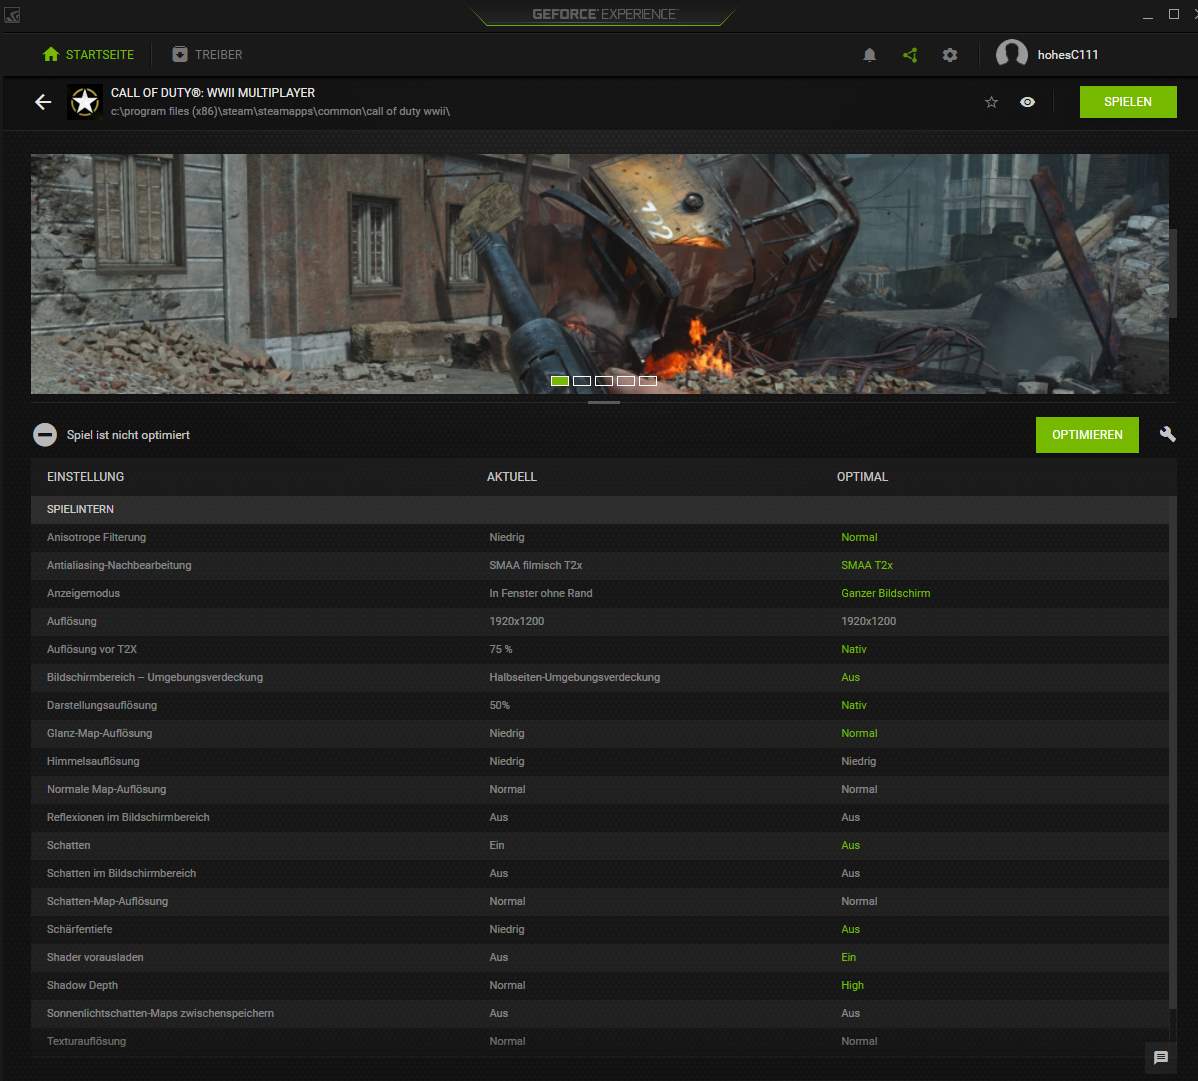
Task: Select the second screenshot indicator
Action: pyautogui.click(x=581, y=380)
